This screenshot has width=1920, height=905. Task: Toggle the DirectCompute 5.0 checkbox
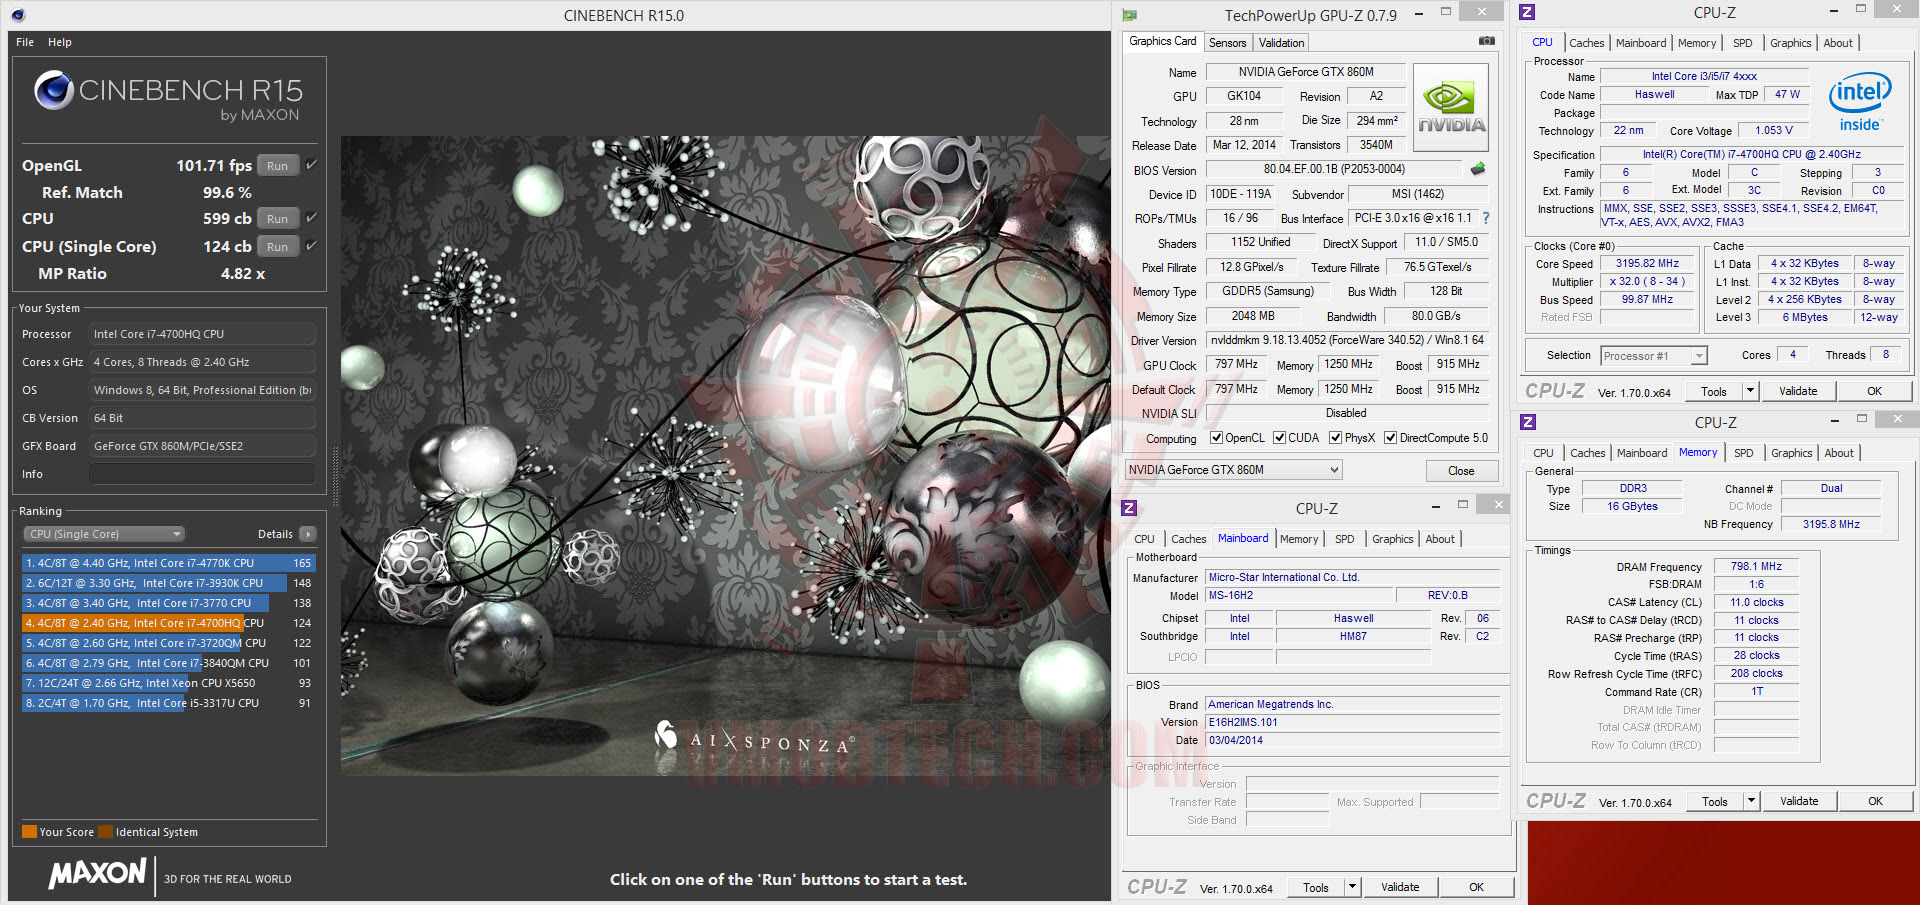tap(1390, 438)
